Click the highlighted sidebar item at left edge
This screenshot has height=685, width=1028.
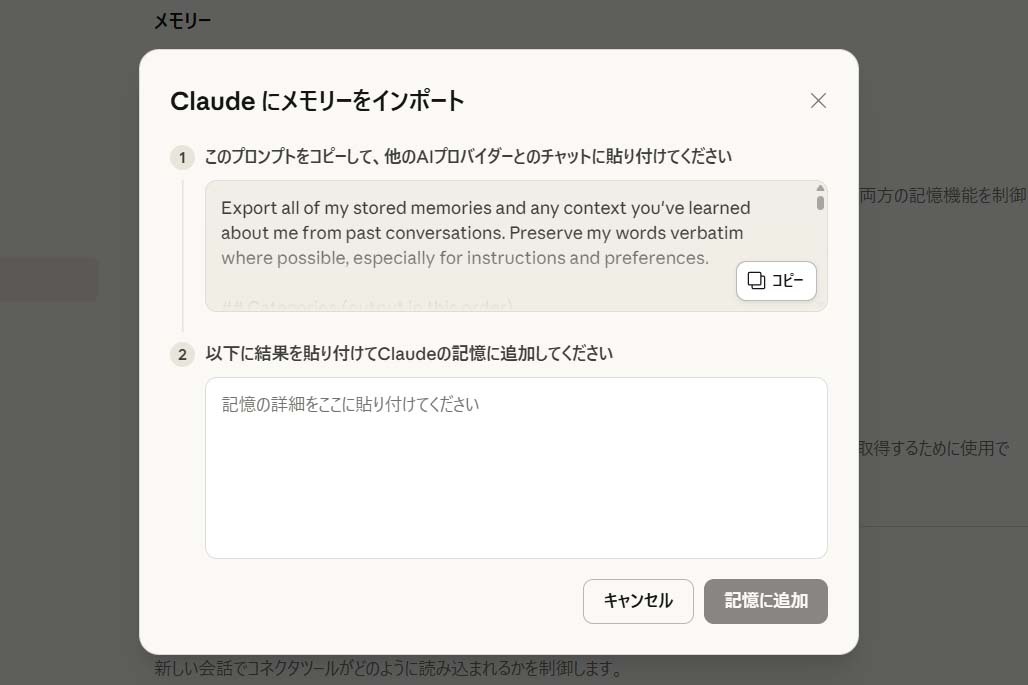tap(48, 279)
